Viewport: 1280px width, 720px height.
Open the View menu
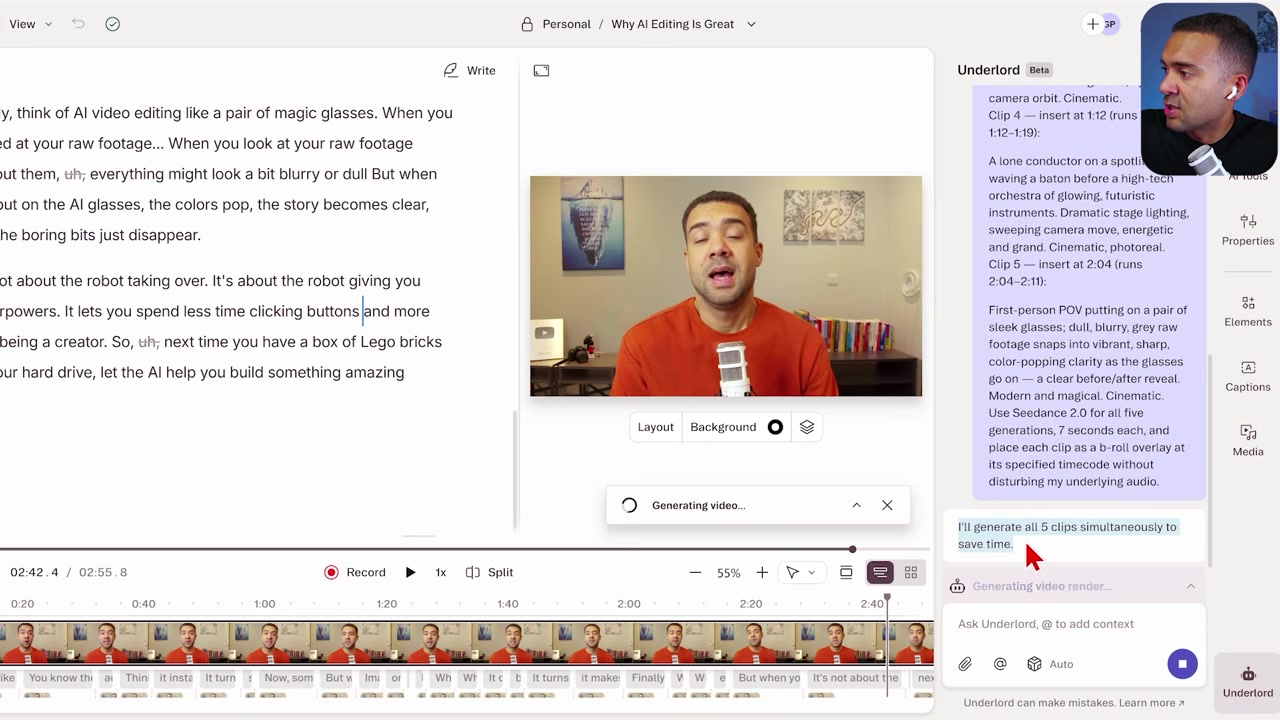pyautogui.click(x=29, y=24)
